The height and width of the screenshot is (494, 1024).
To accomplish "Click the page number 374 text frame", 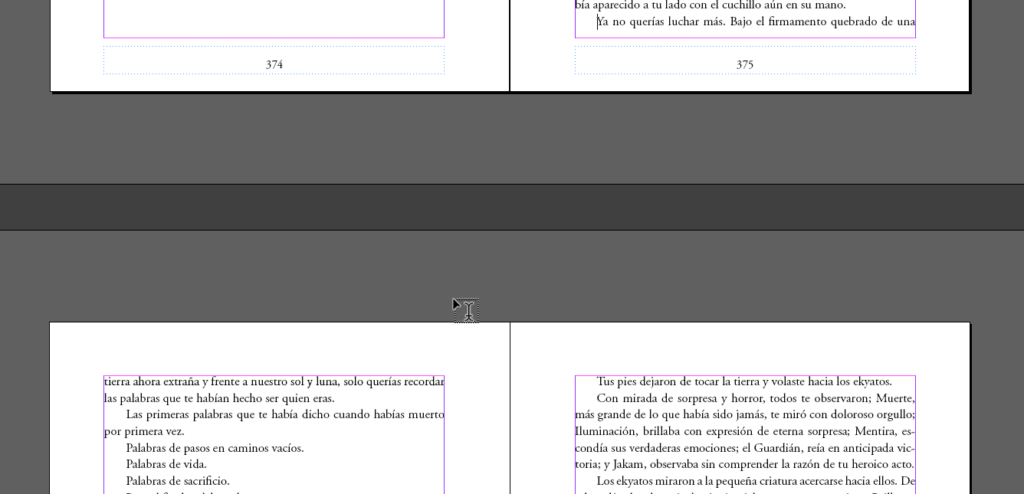I will pos(273,63).
